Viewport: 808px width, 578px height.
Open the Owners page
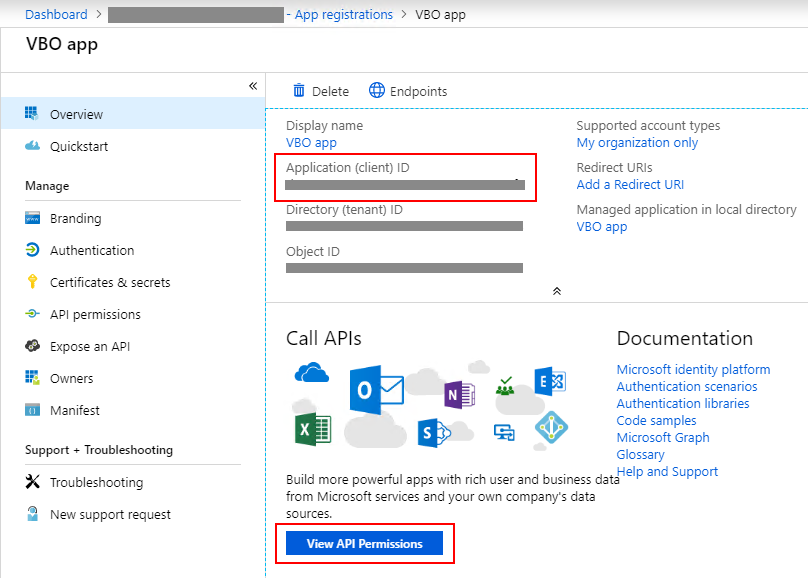point(73,378)
